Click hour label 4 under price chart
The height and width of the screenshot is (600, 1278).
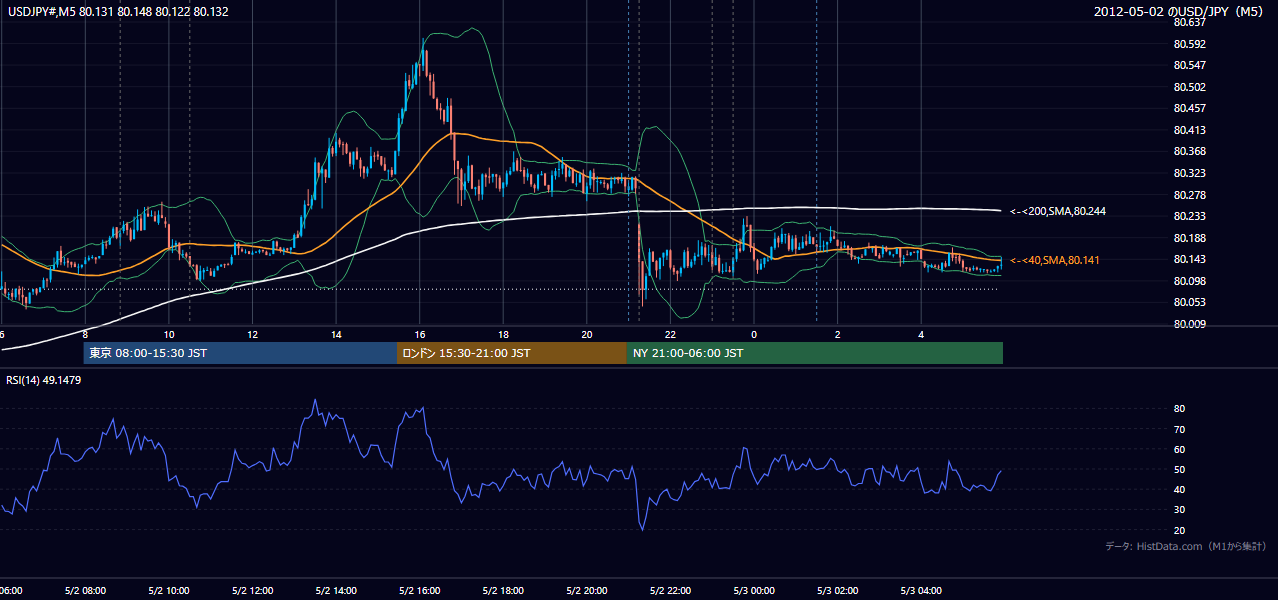pyautogui.click(x=921, y=334)
